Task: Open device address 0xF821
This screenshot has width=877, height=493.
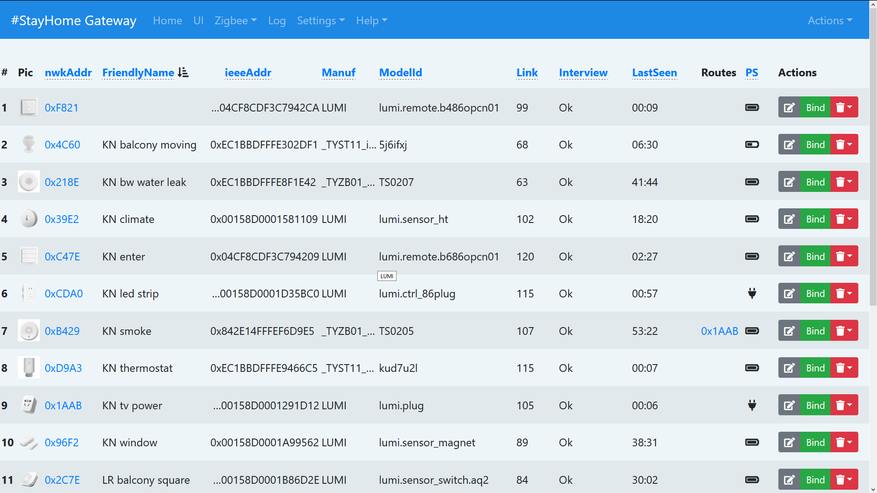Action: pos(62,107)
